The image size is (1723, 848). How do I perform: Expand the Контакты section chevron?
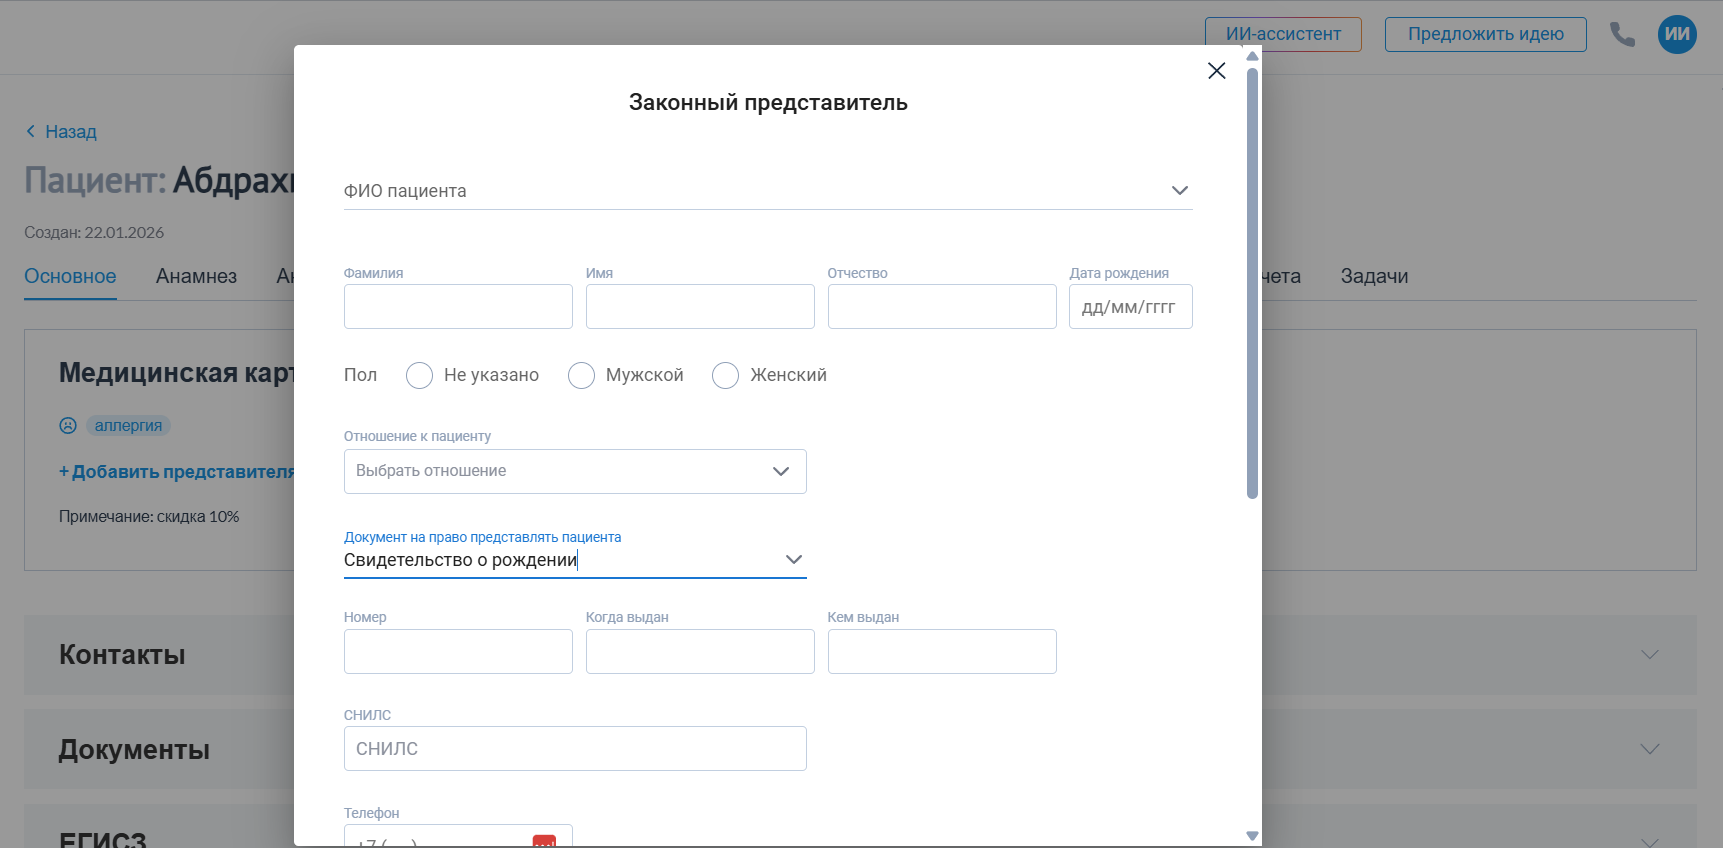click(x=1650, y=655)
